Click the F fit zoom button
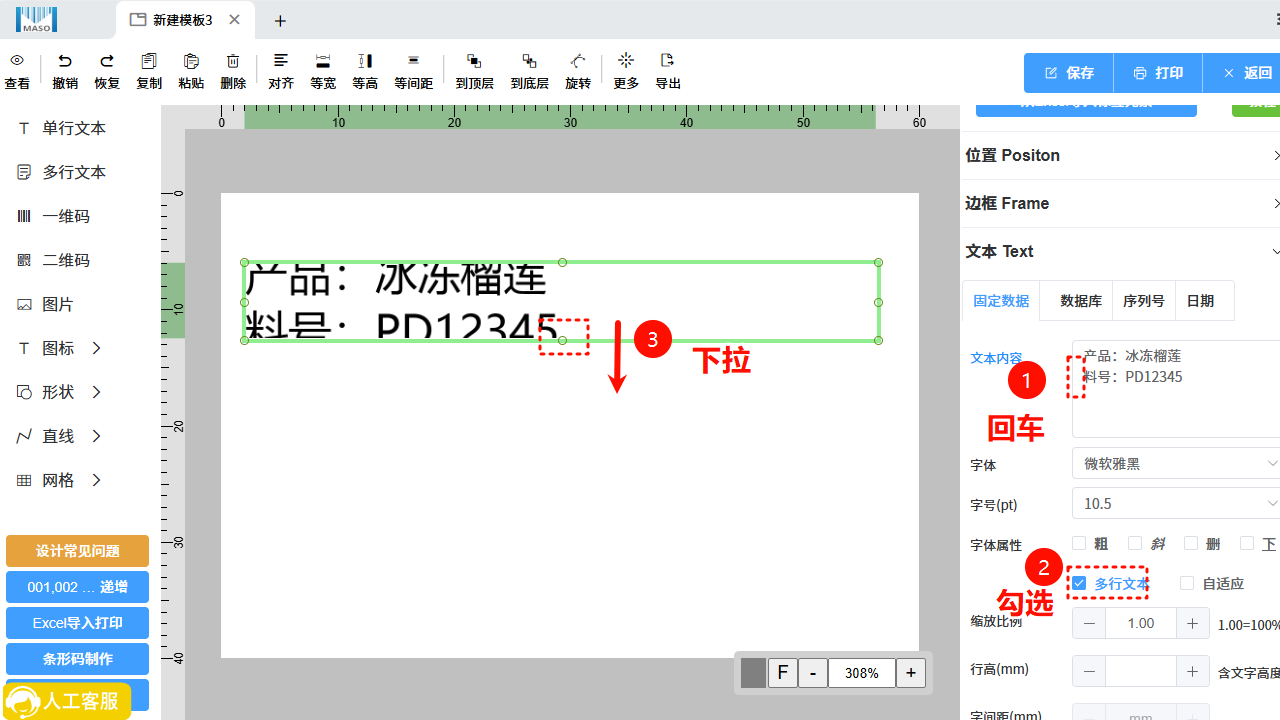 [x=783, y=673]
